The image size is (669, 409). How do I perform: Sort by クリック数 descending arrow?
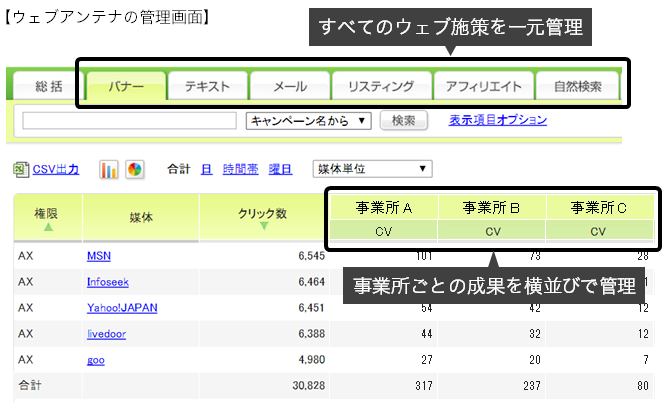[x=263, y=226]
